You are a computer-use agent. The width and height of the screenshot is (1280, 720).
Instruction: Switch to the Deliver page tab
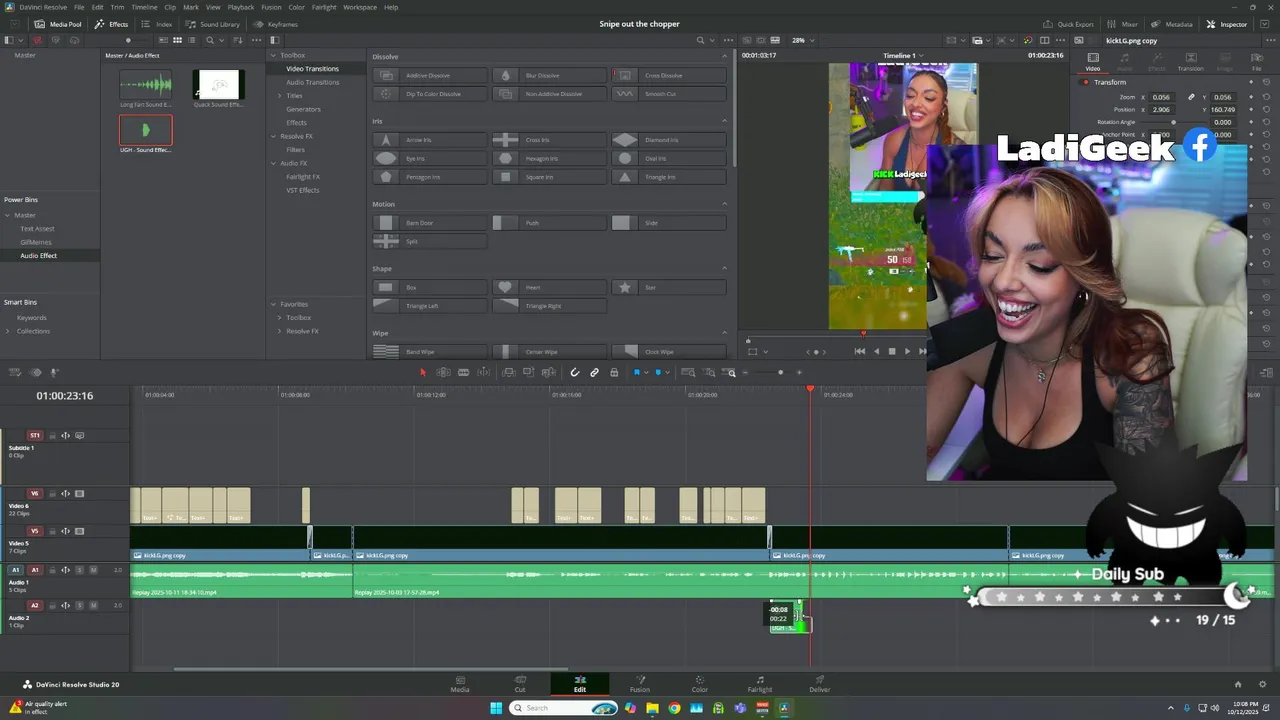pyautogui.click(x=819, y=684)
